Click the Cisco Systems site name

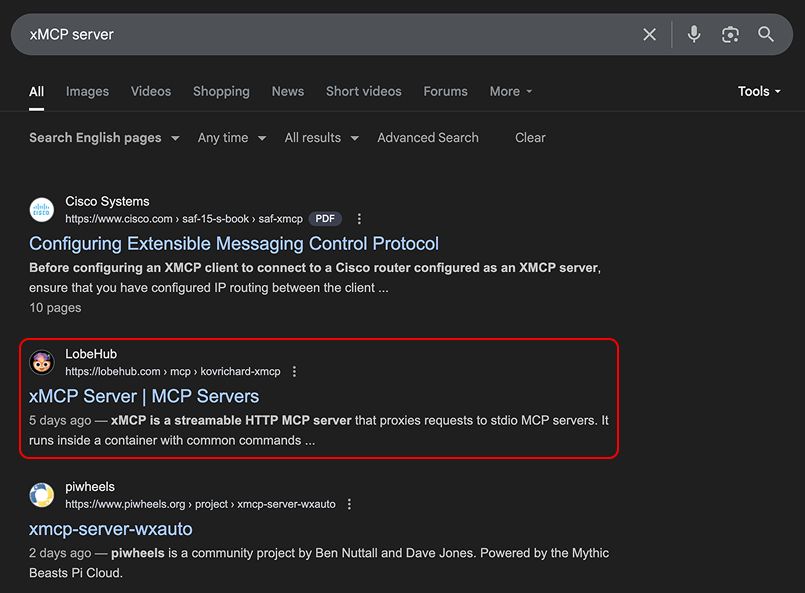(107, 201)
